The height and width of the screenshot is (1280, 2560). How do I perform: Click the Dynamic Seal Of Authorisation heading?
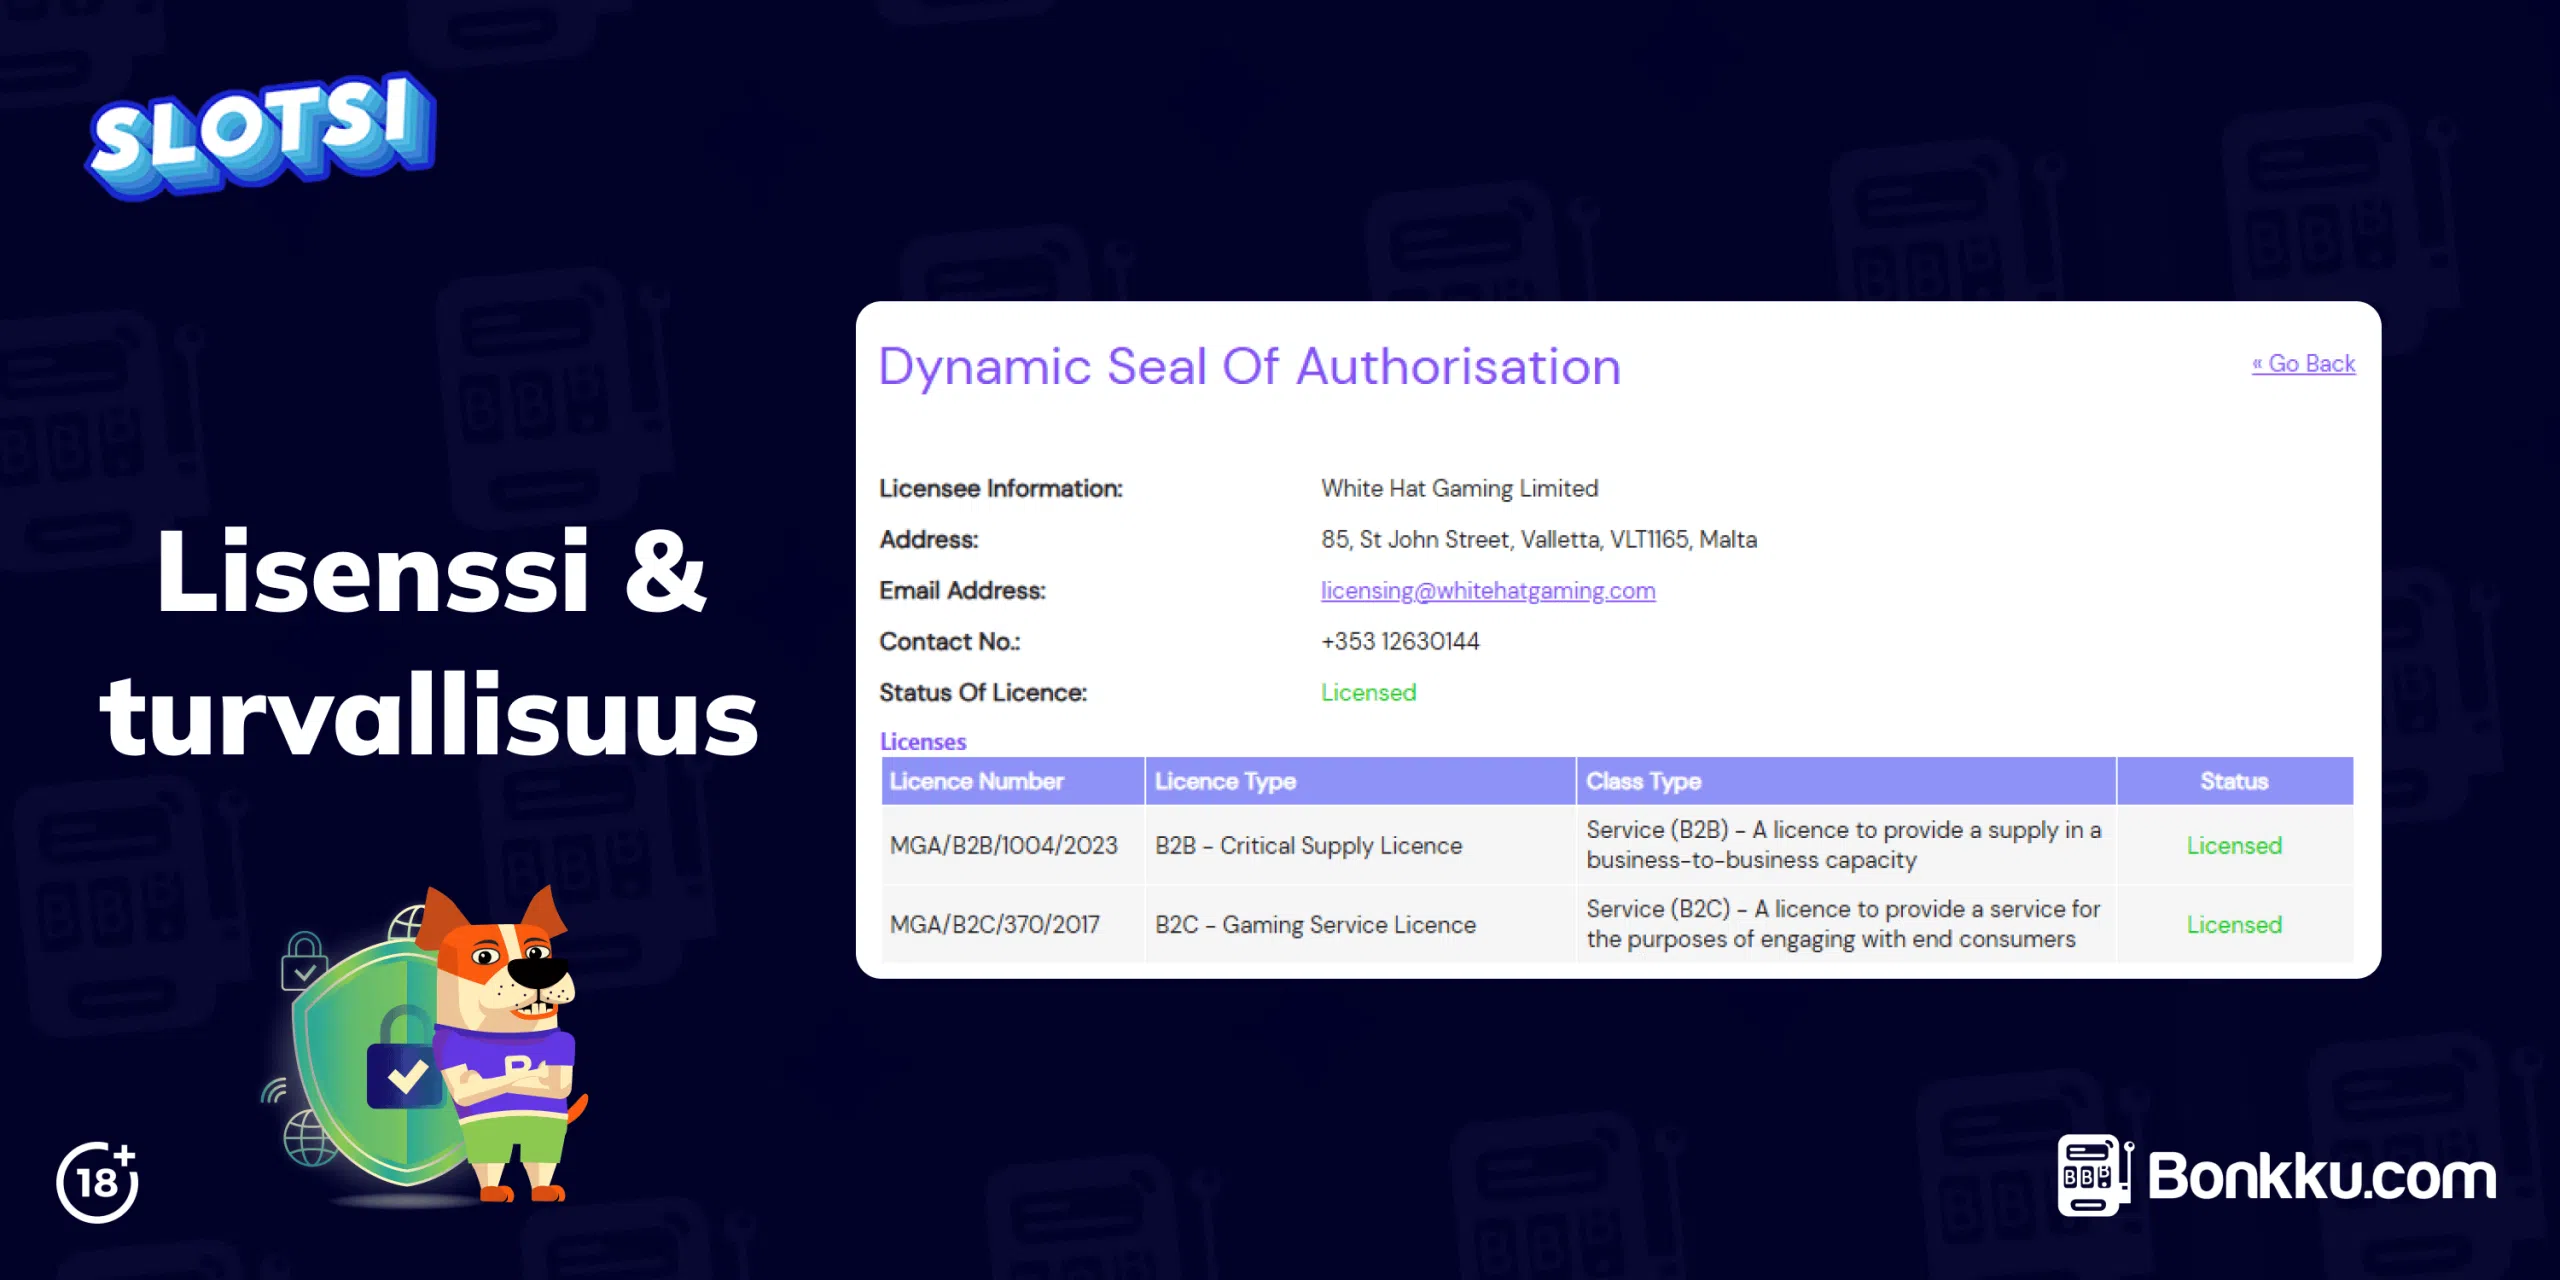(x=1249, y=367)
